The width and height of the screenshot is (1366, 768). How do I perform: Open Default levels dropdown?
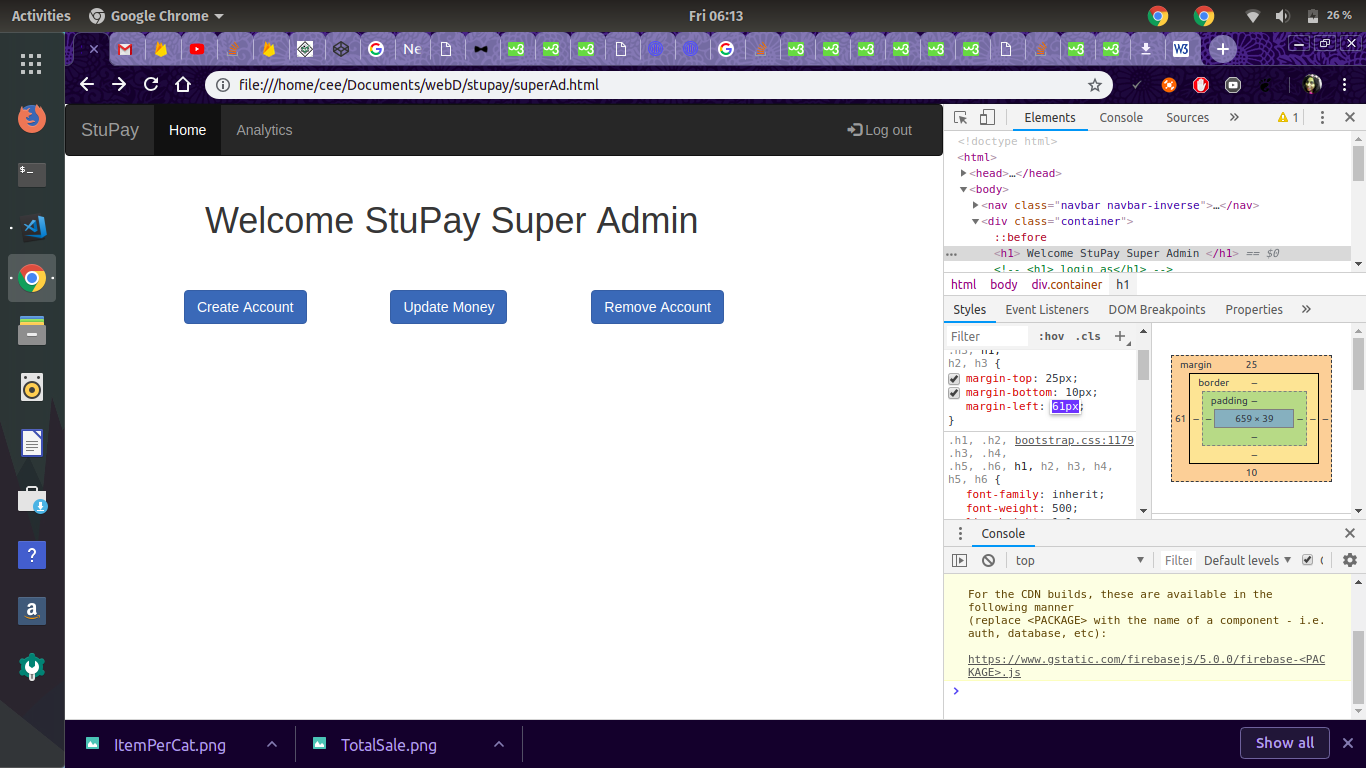1247,560
